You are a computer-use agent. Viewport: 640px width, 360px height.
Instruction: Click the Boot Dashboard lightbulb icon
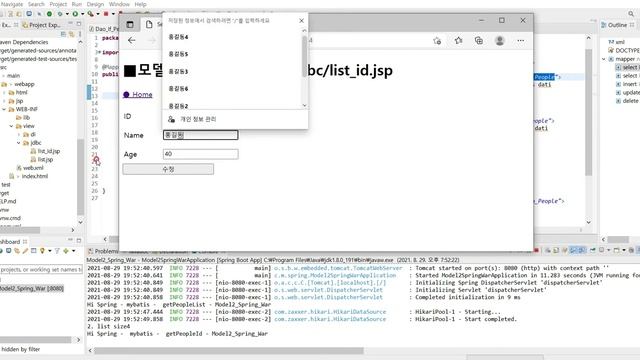(x=42, y=251)
